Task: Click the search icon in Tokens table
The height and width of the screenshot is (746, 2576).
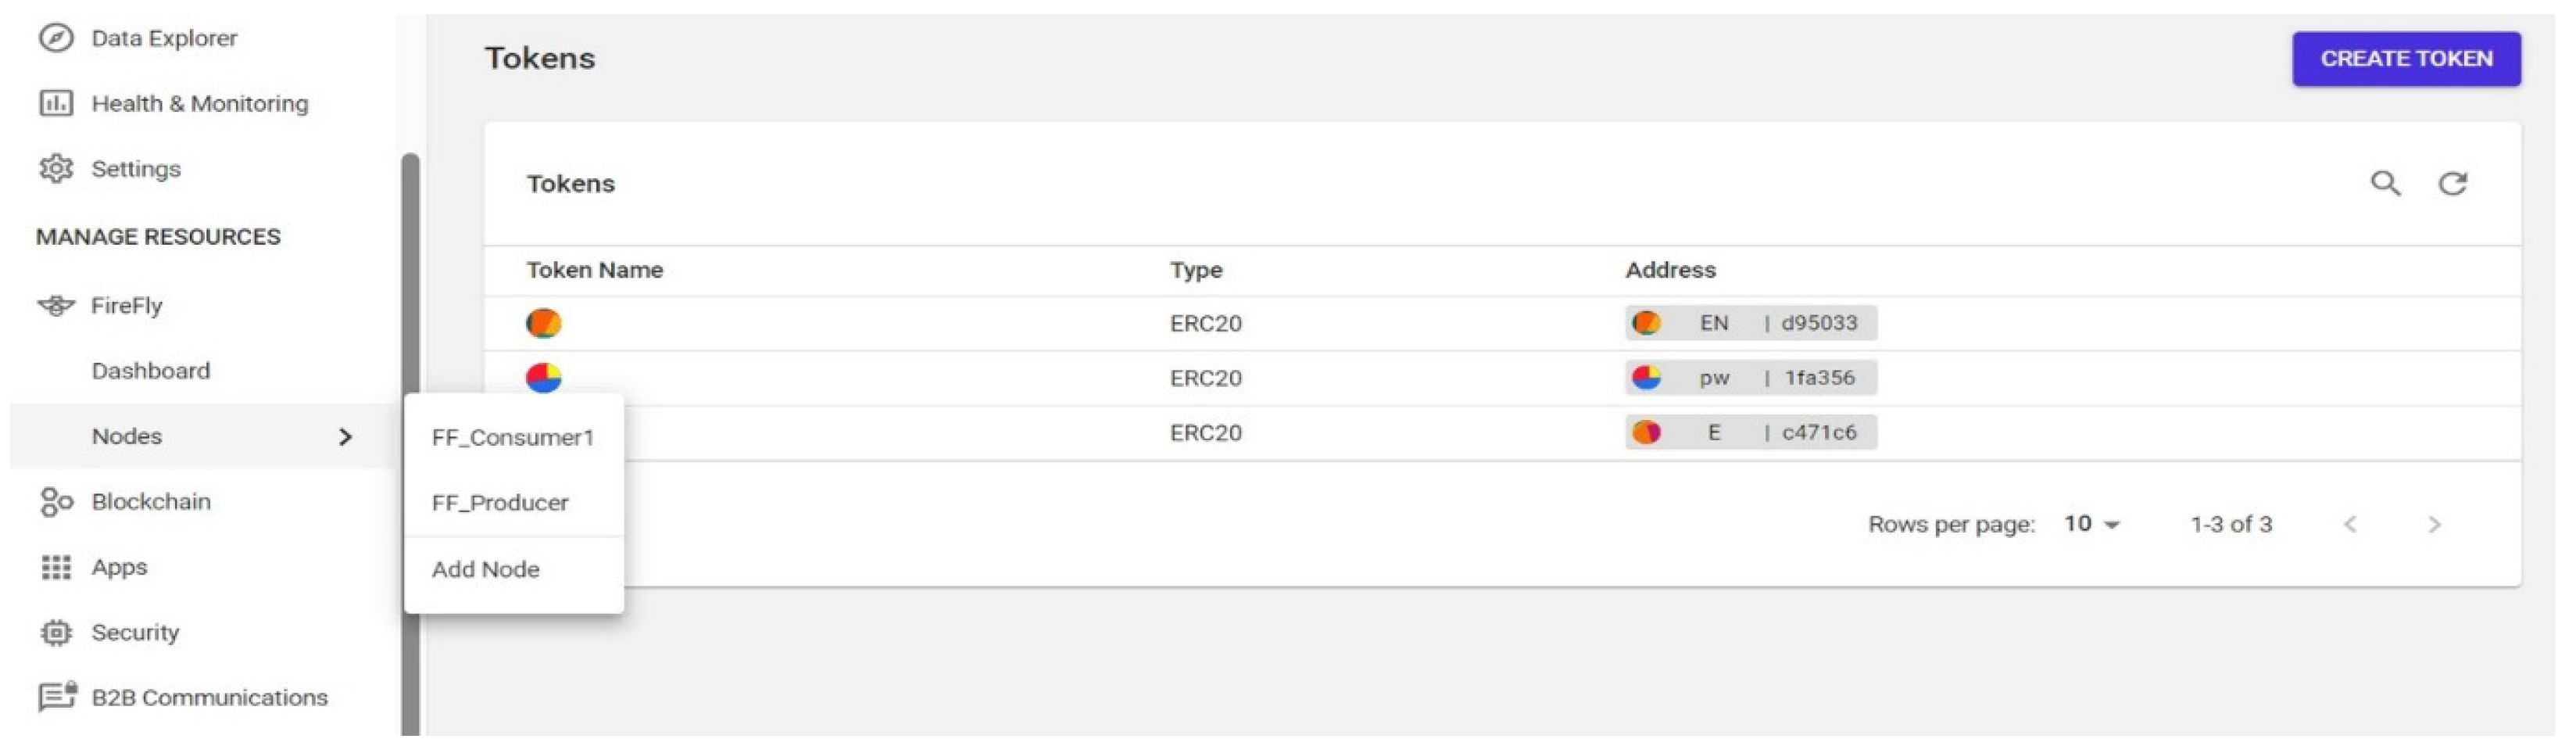Action: (x=2385, y=183)
